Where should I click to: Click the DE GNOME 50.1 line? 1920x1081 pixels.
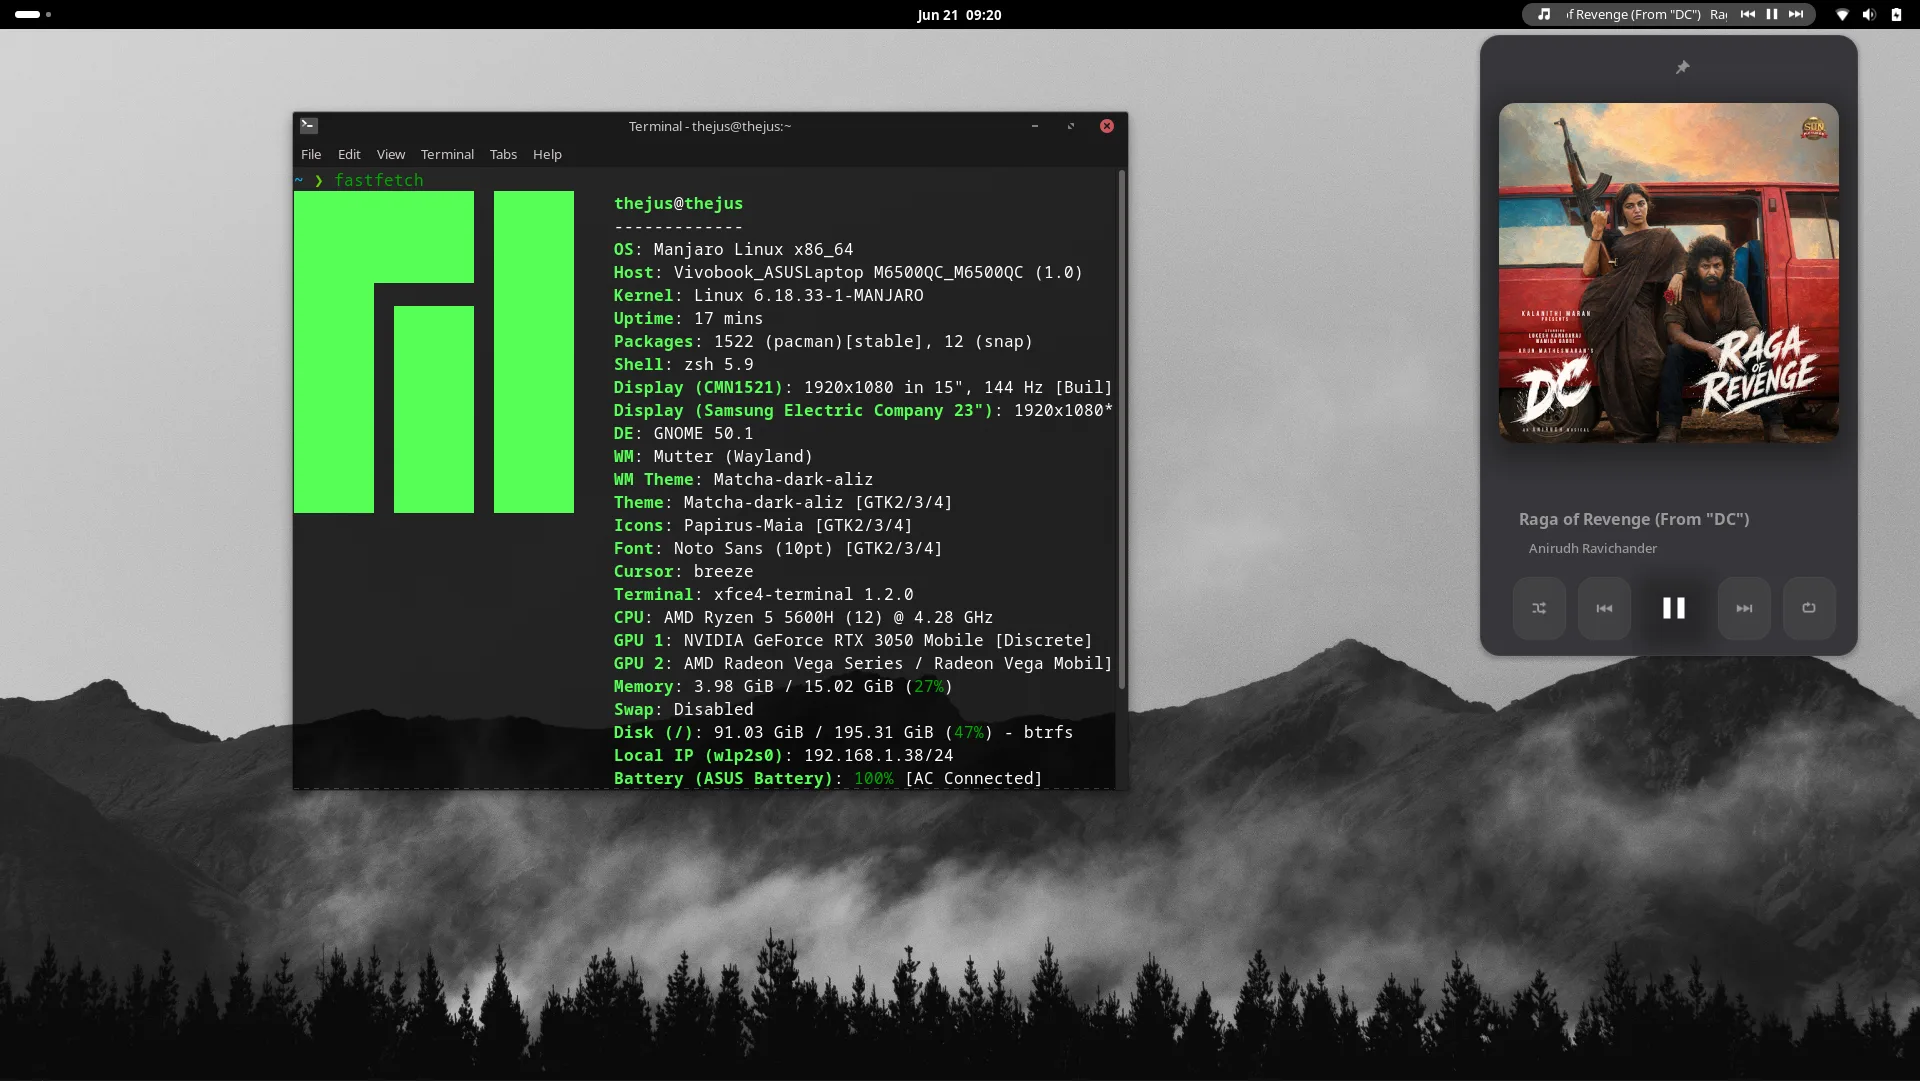click(x=684, y=433)
